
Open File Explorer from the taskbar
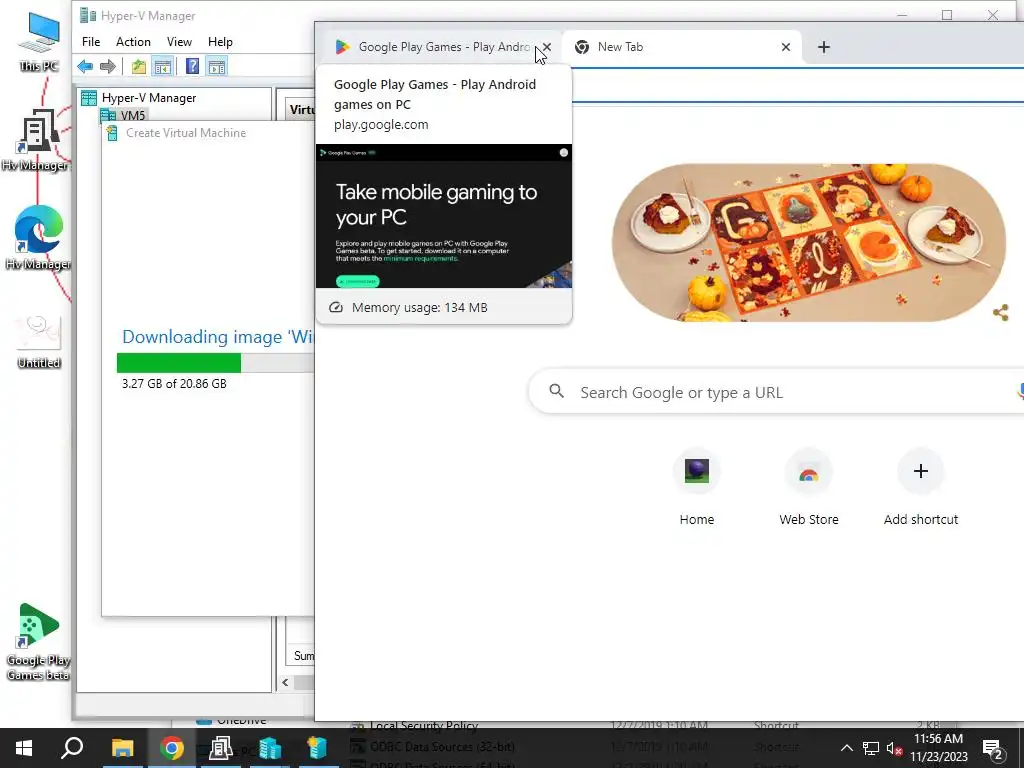click(x=122, y=748)
